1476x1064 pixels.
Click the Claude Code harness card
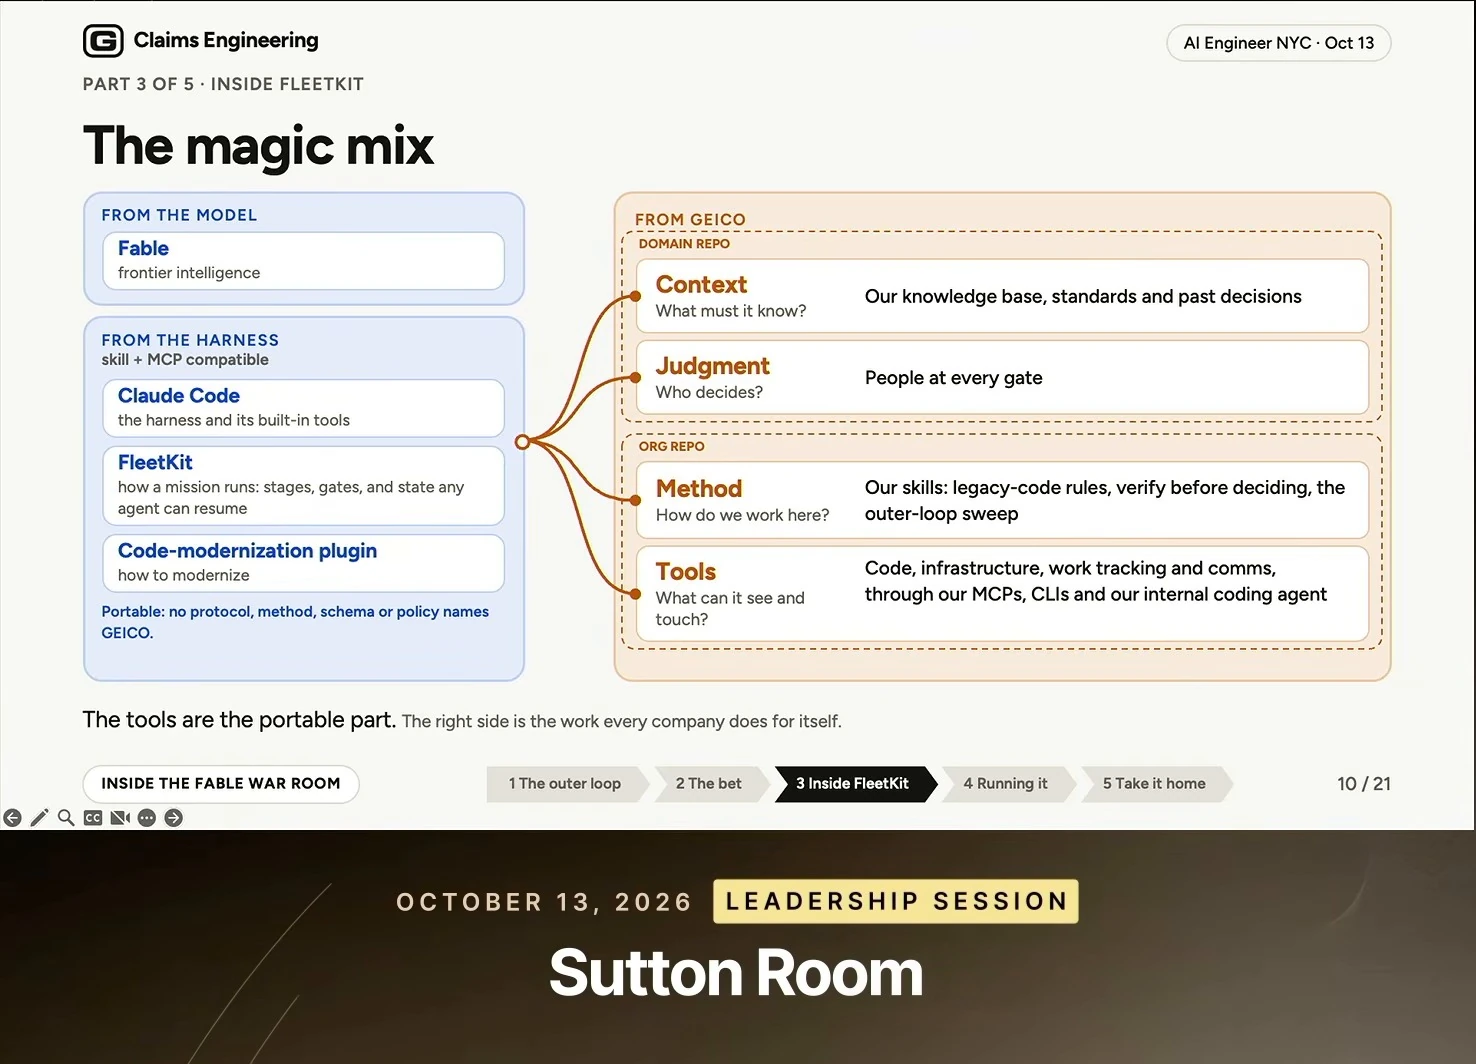304,408
